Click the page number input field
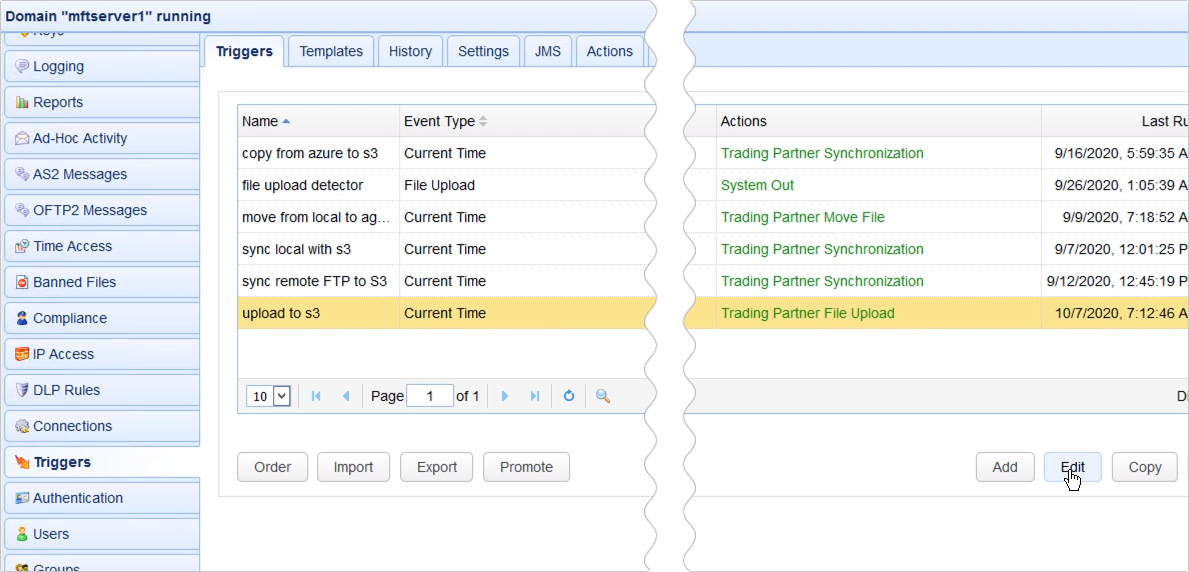 431,396
